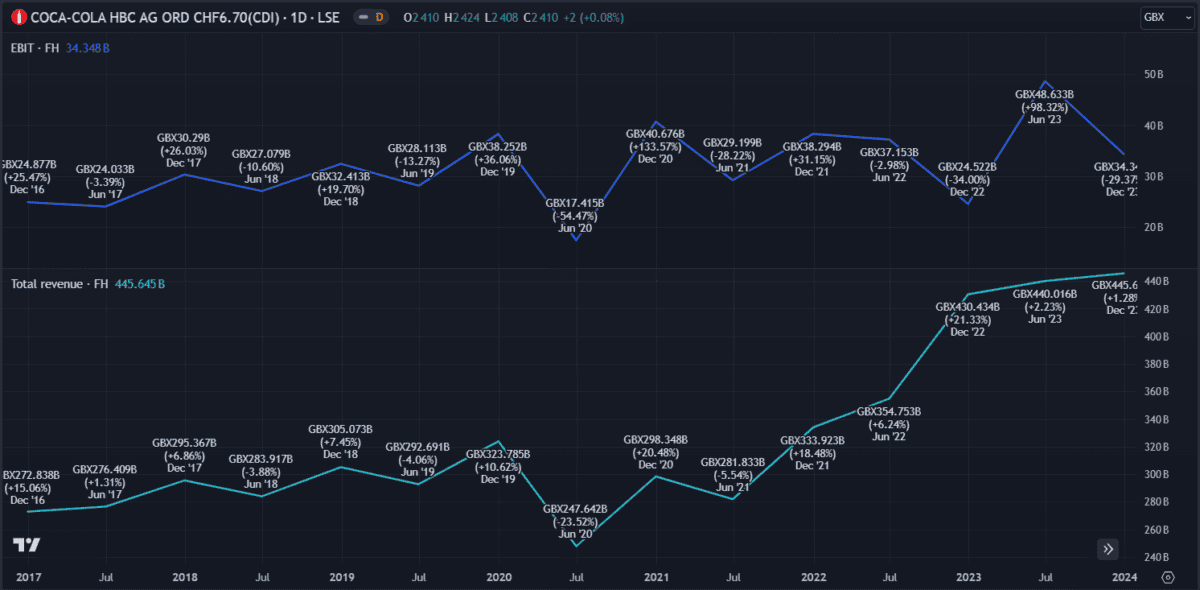
Task: Click the 2020 marker on time axis
Action: pyautogui.click(x=499, y=577)
